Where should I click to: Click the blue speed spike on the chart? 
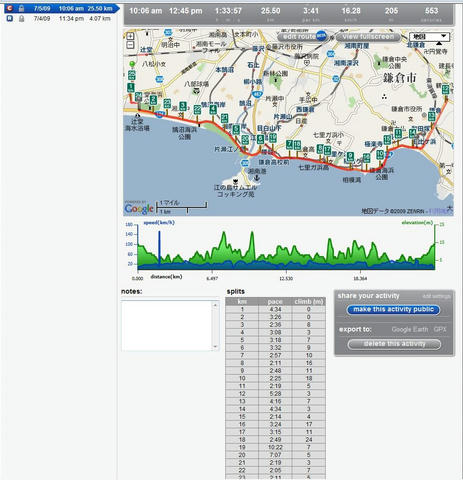159,248
